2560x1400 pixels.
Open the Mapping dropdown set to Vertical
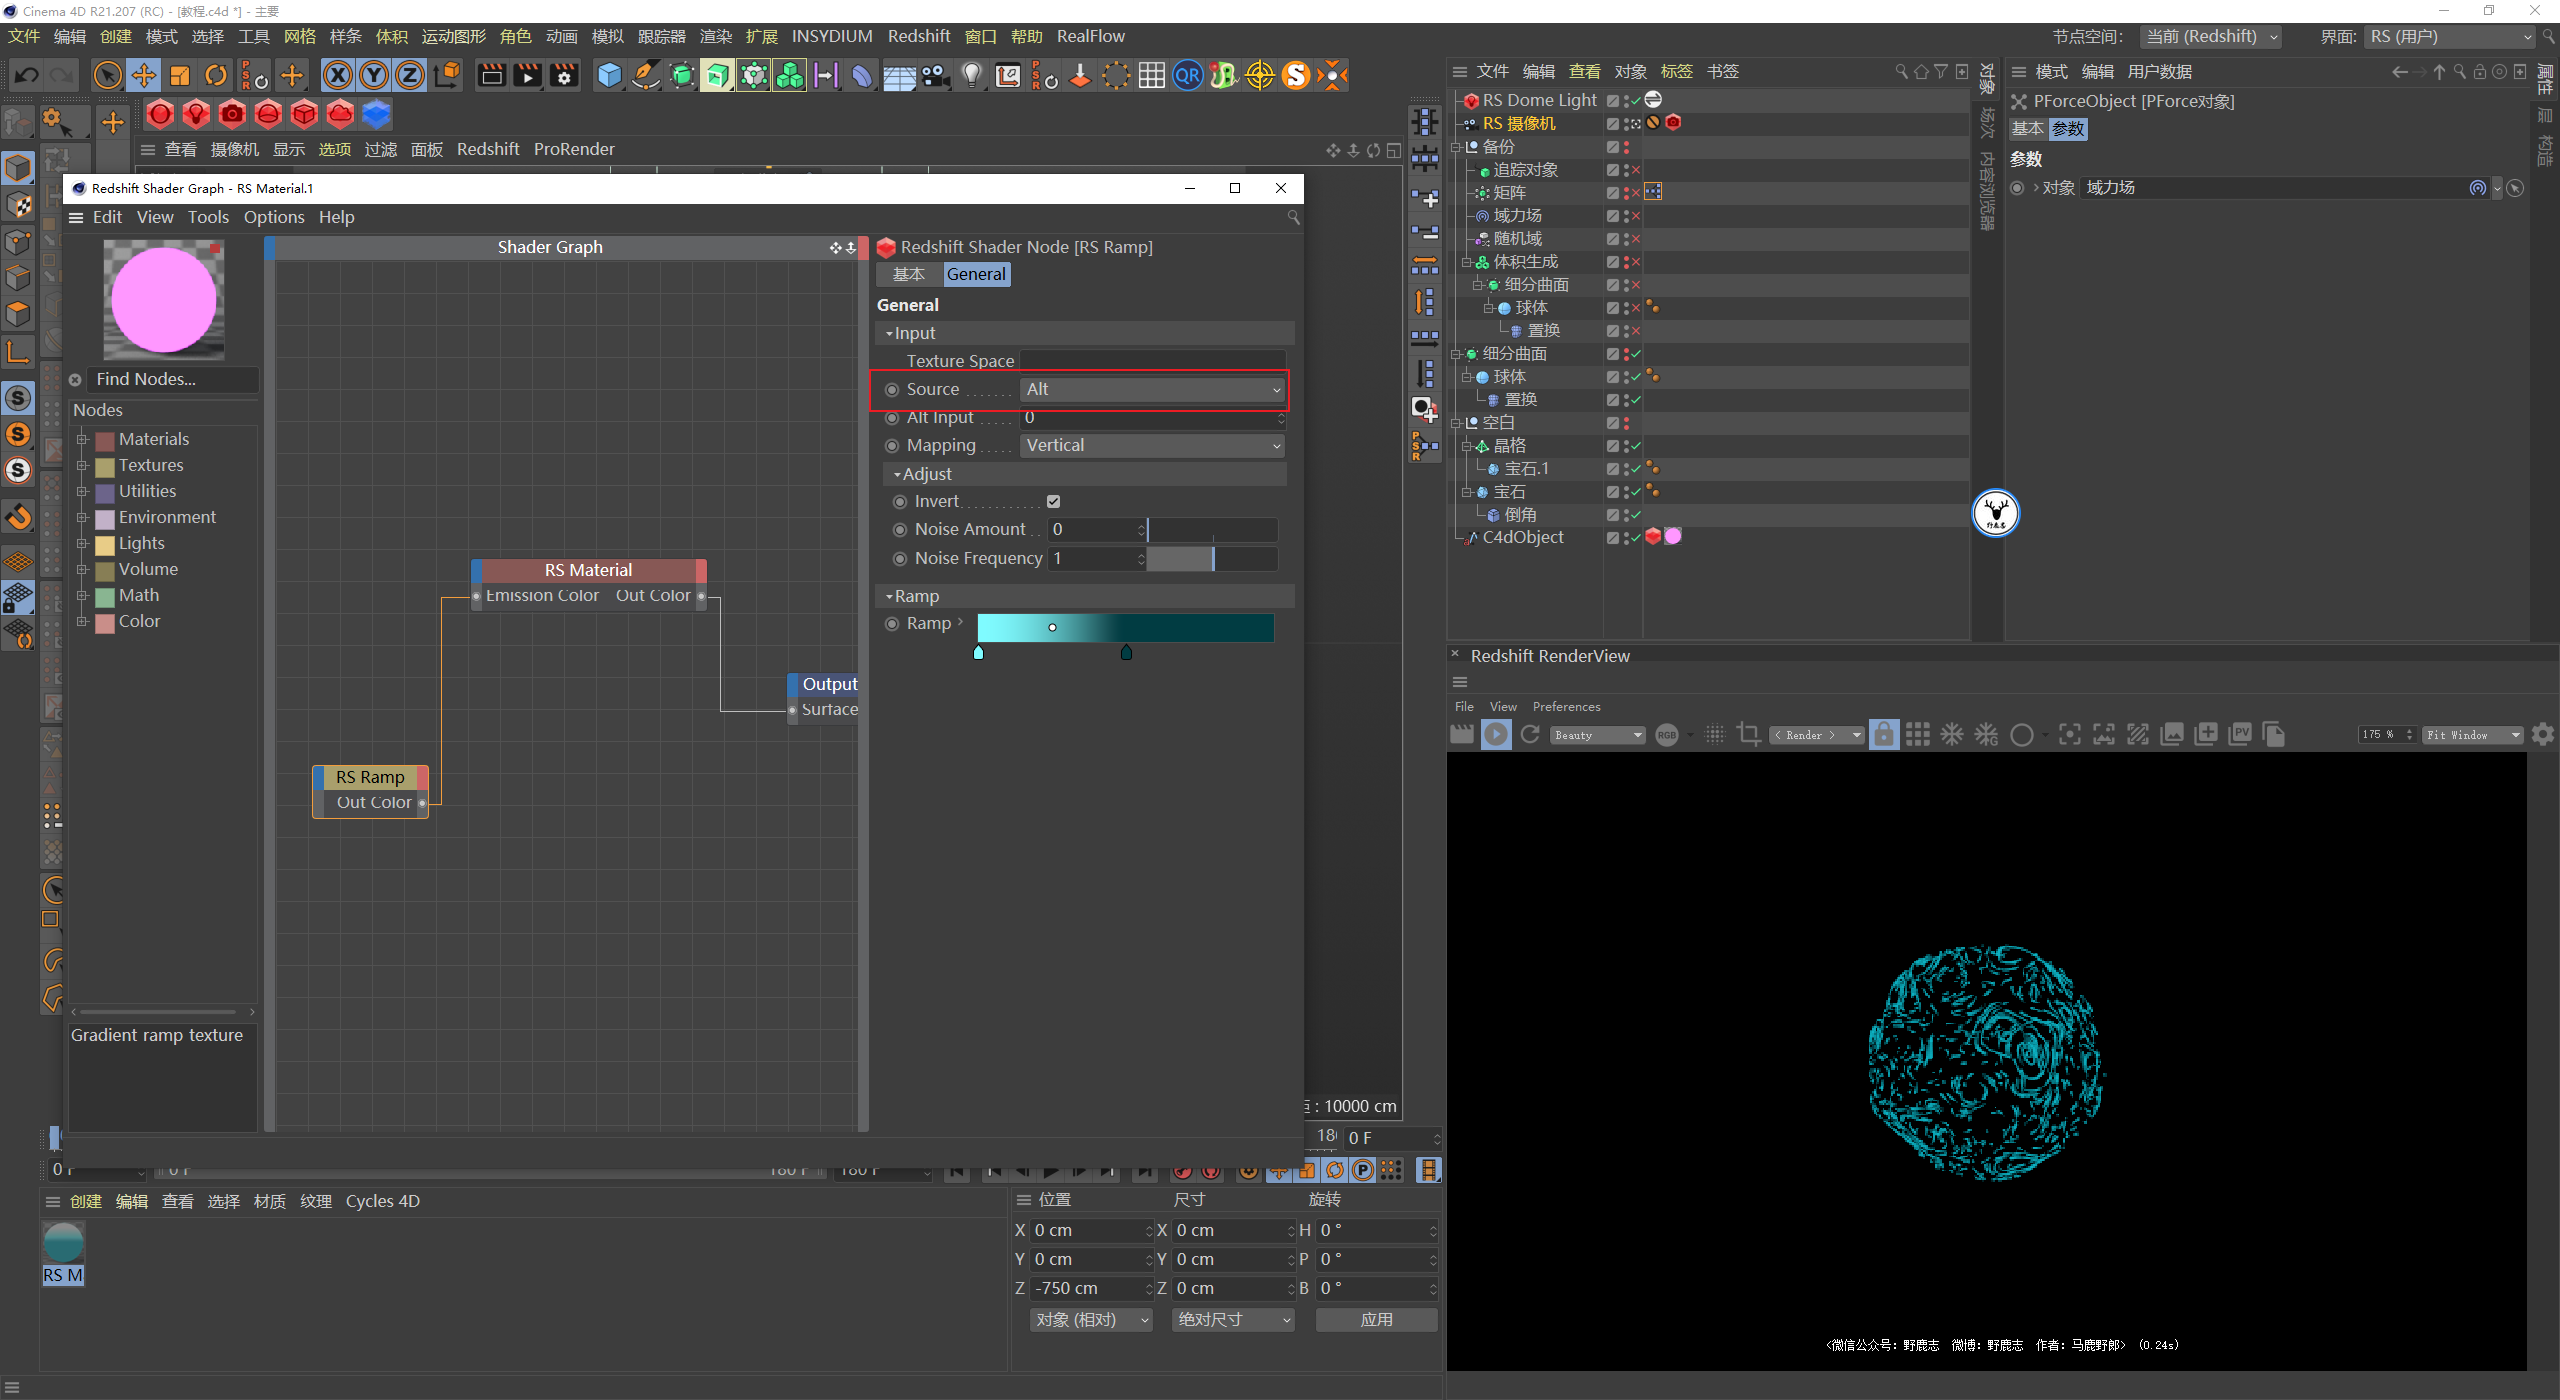1152,446
